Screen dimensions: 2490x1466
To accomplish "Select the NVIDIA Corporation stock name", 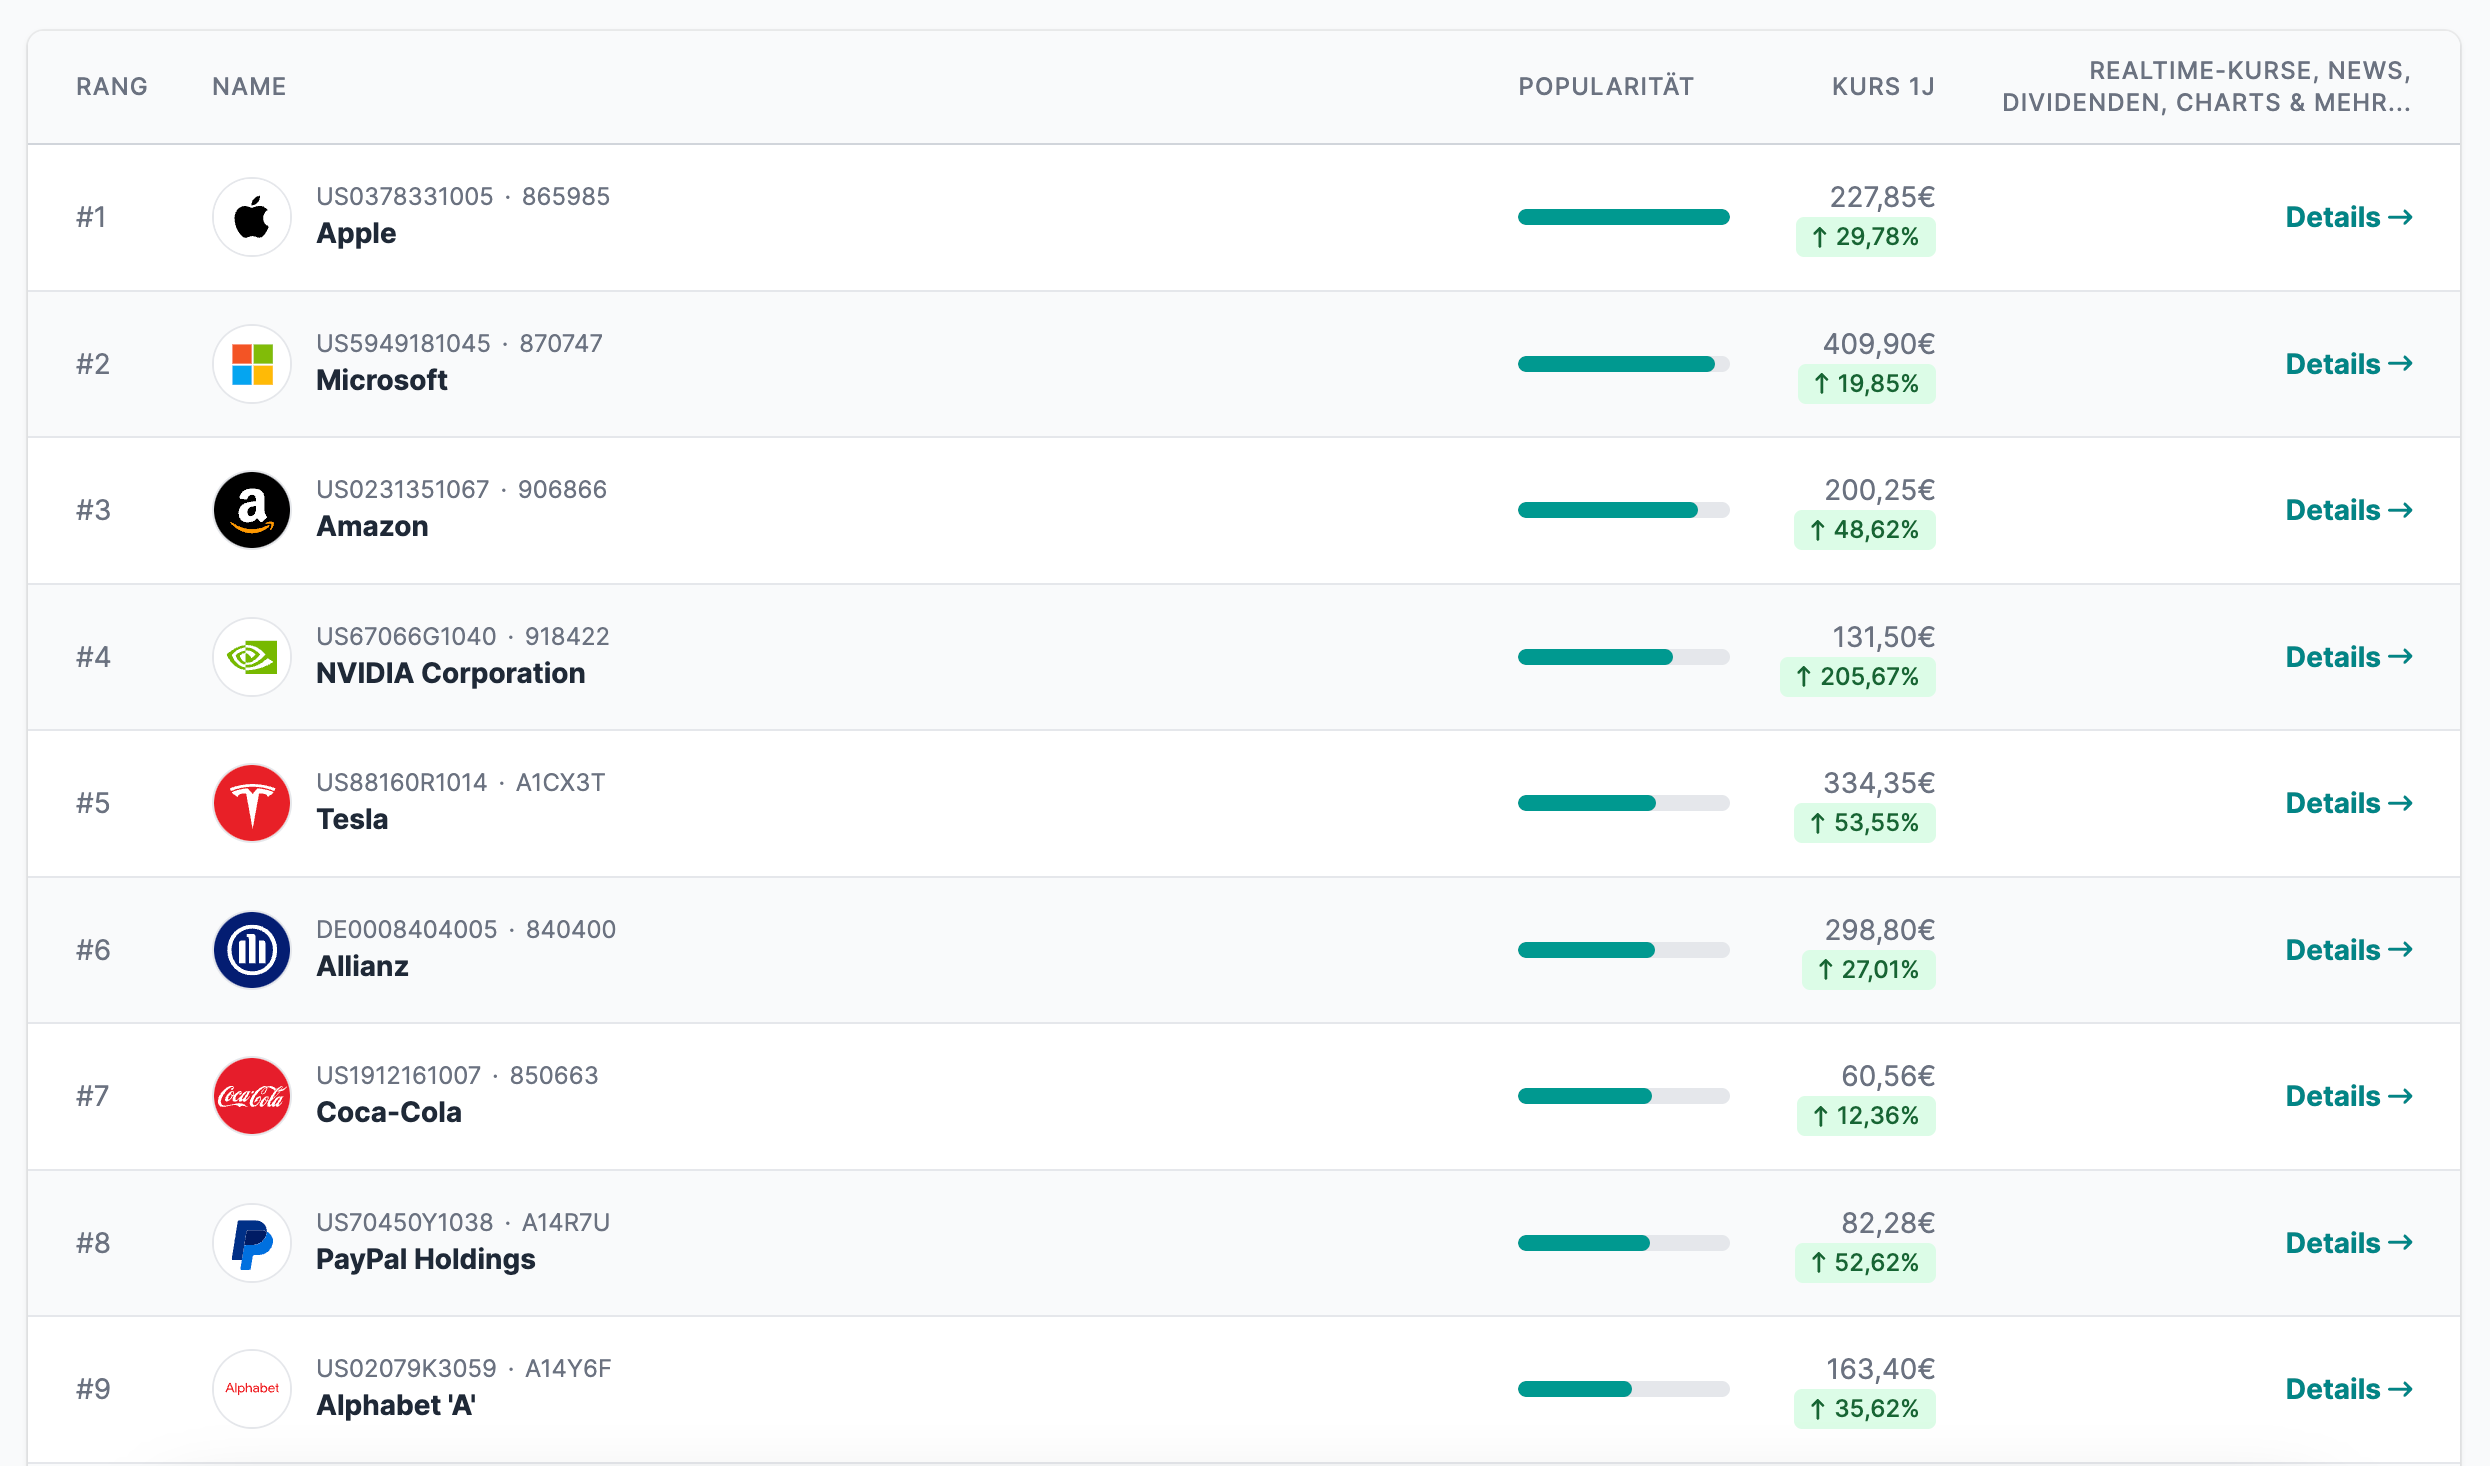I will pos(451,673).
